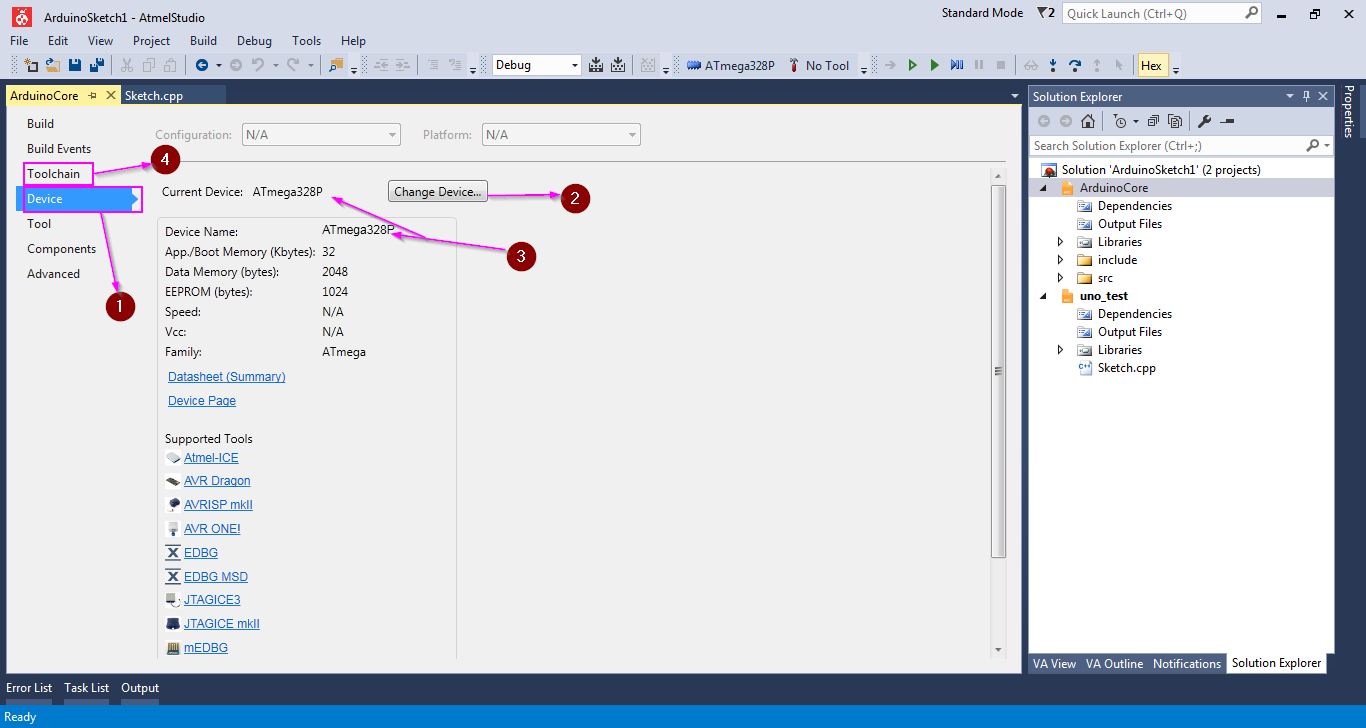Open the Project menu
Screen dimensions: 1366x728
[x=151, y=41]
